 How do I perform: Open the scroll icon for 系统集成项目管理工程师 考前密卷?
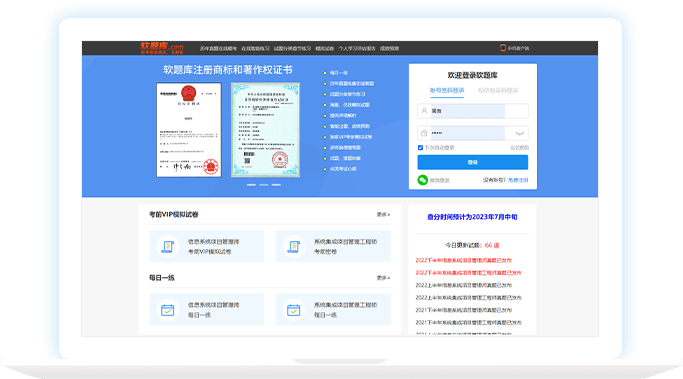[x=294, y=246]
